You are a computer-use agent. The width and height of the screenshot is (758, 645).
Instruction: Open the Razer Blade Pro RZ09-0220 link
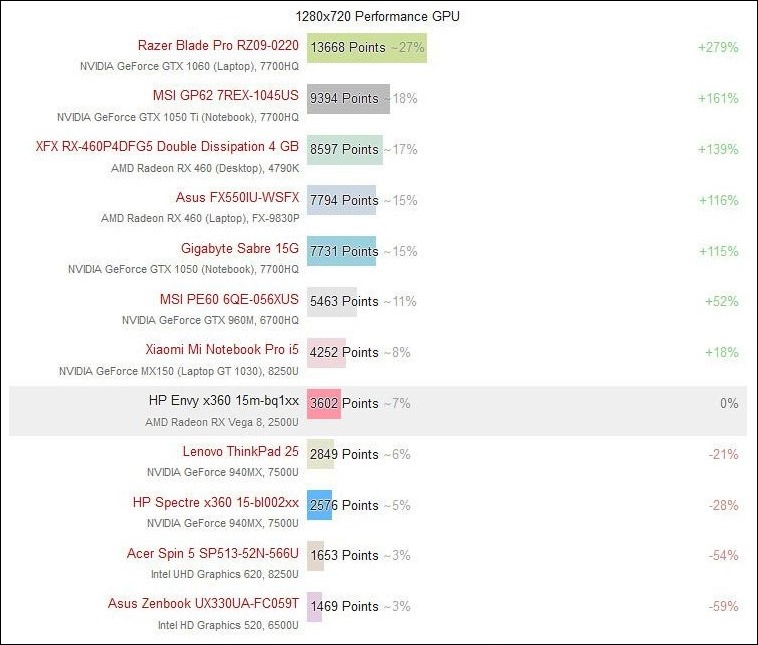pos(218,46)
